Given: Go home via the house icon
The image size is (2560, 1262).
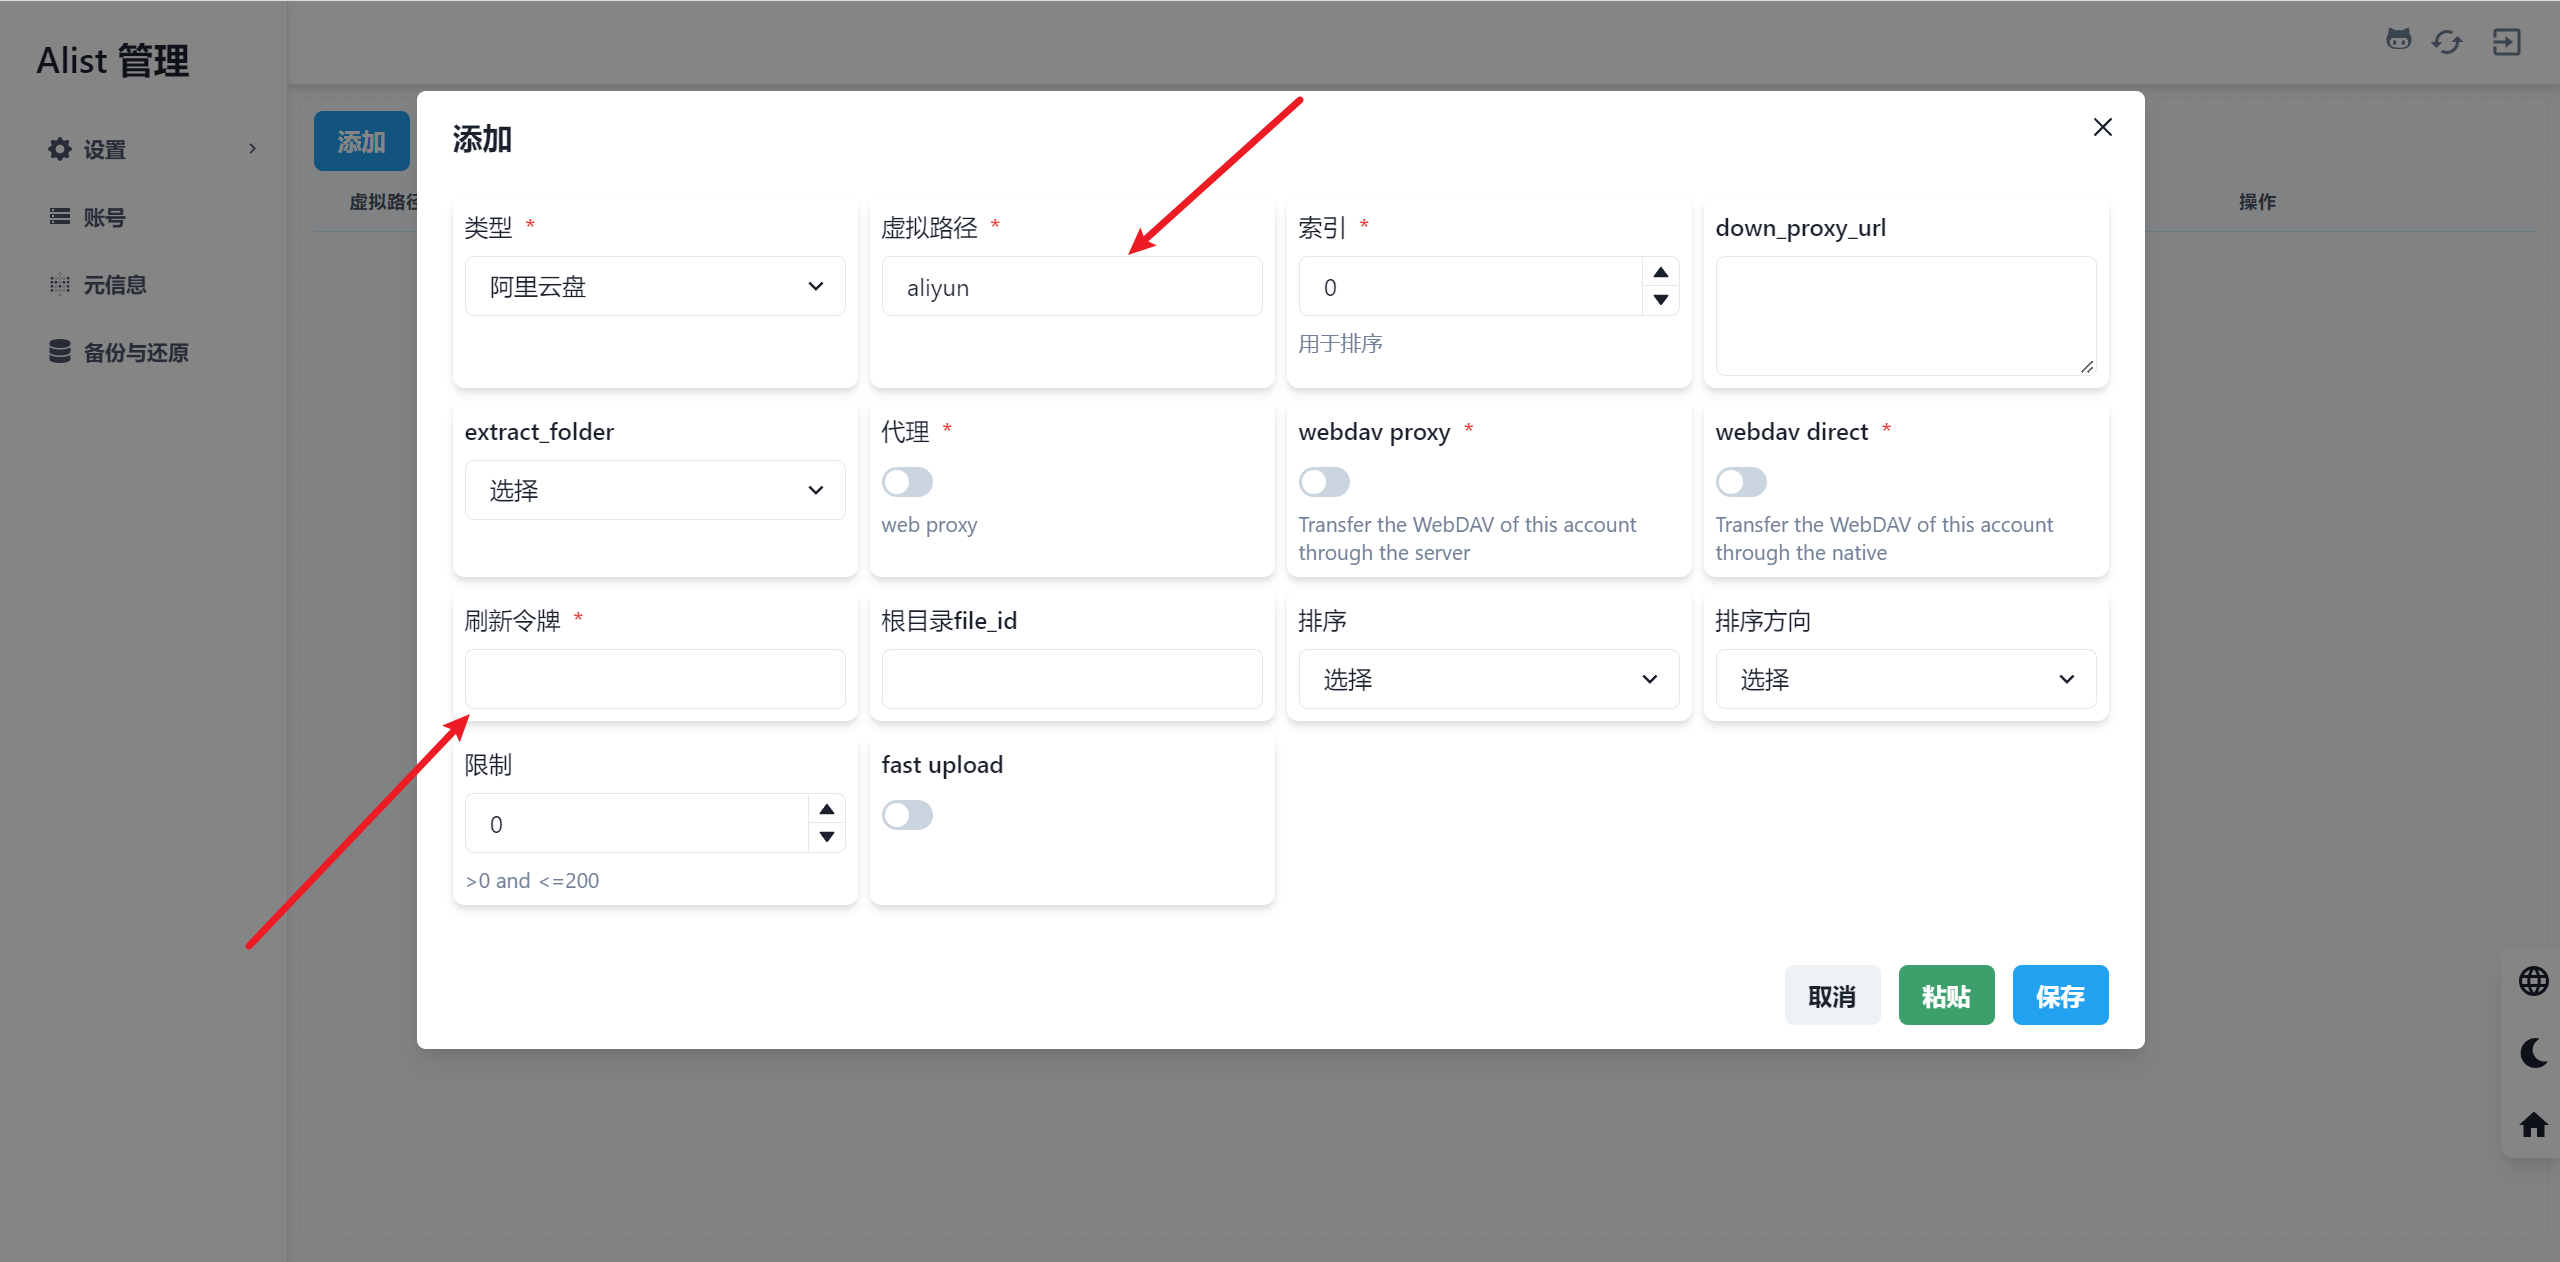Looking at the screenshot, I should pyautogui.click(x=2533, y=1125).
